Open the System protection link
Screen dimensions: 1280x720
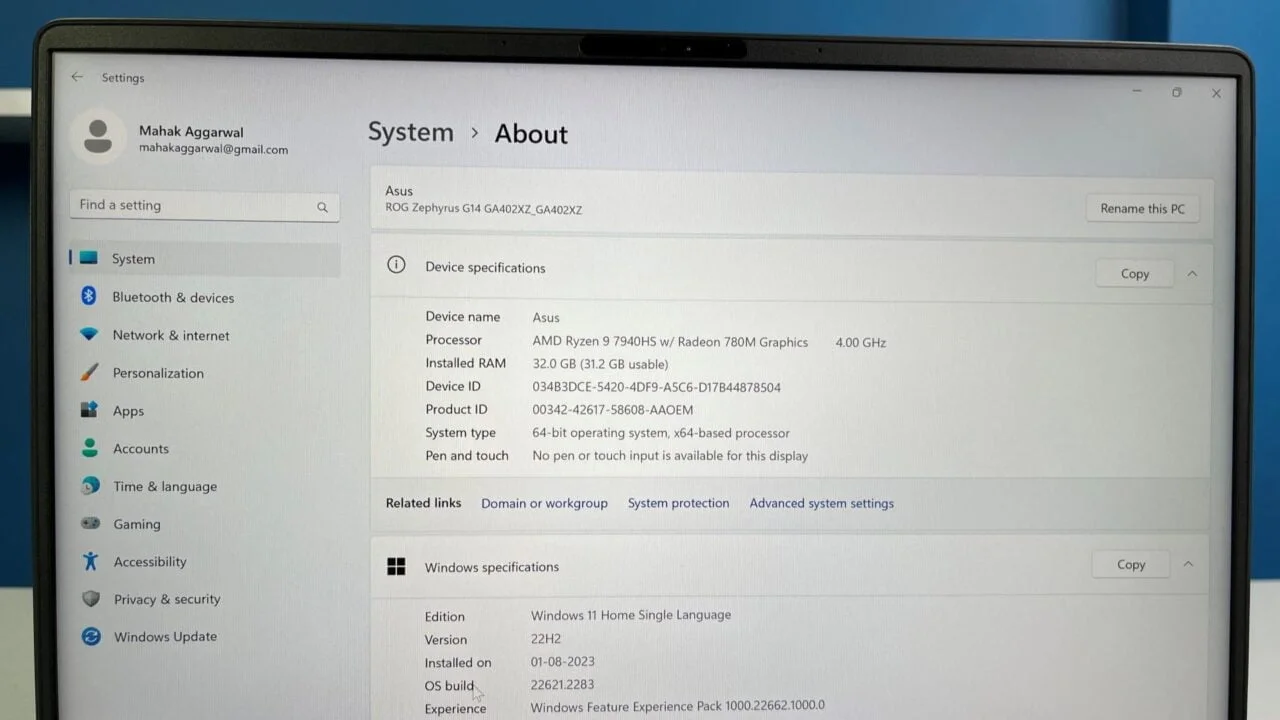(x=678, y=503)
